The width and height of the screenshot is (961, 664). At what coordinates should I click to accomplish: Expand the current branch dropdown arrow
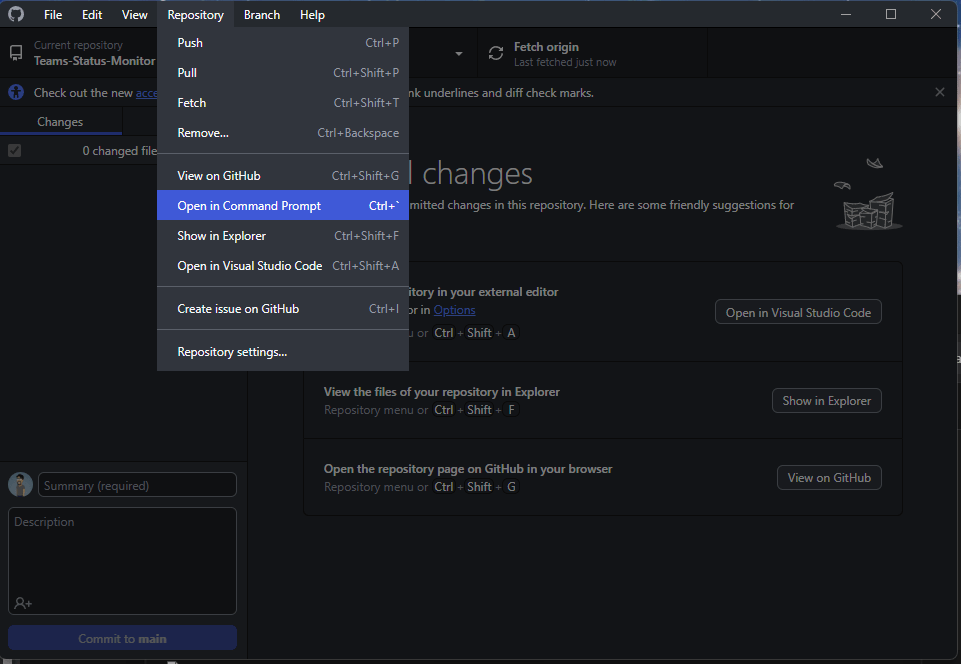click(x=458, y=54)
